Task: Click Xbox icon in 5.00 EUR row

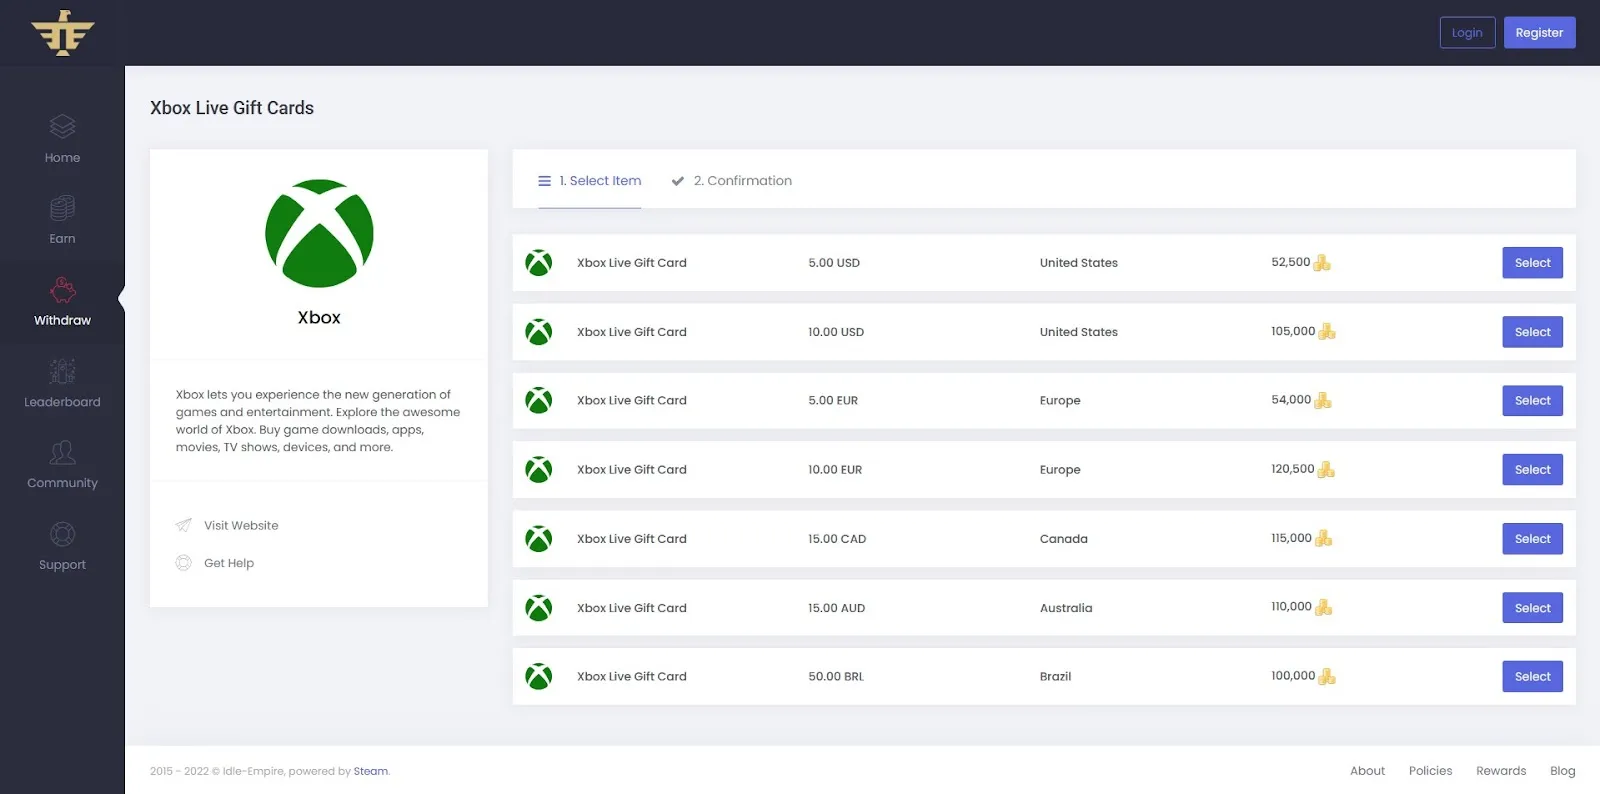Action: [x=539, y=401]
